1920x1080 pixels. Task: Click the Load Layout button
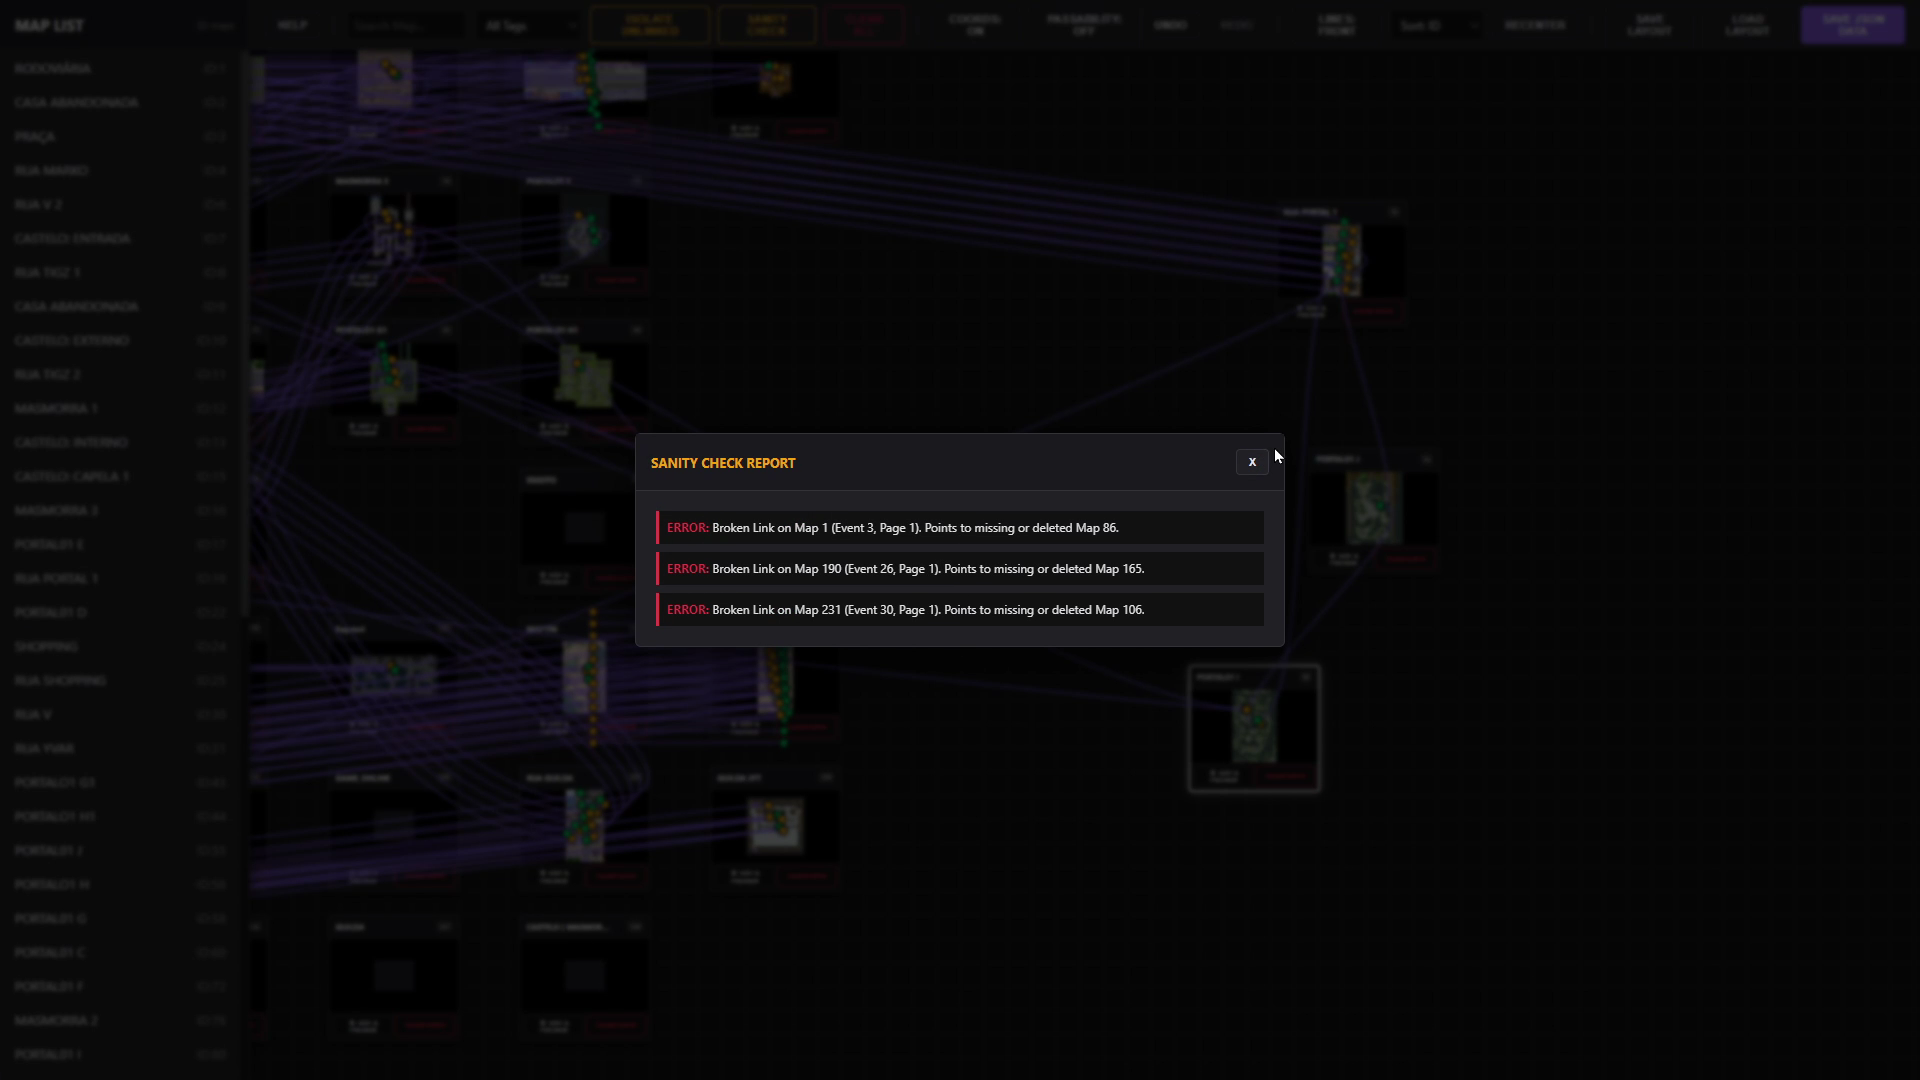[x=1747, y=25]
